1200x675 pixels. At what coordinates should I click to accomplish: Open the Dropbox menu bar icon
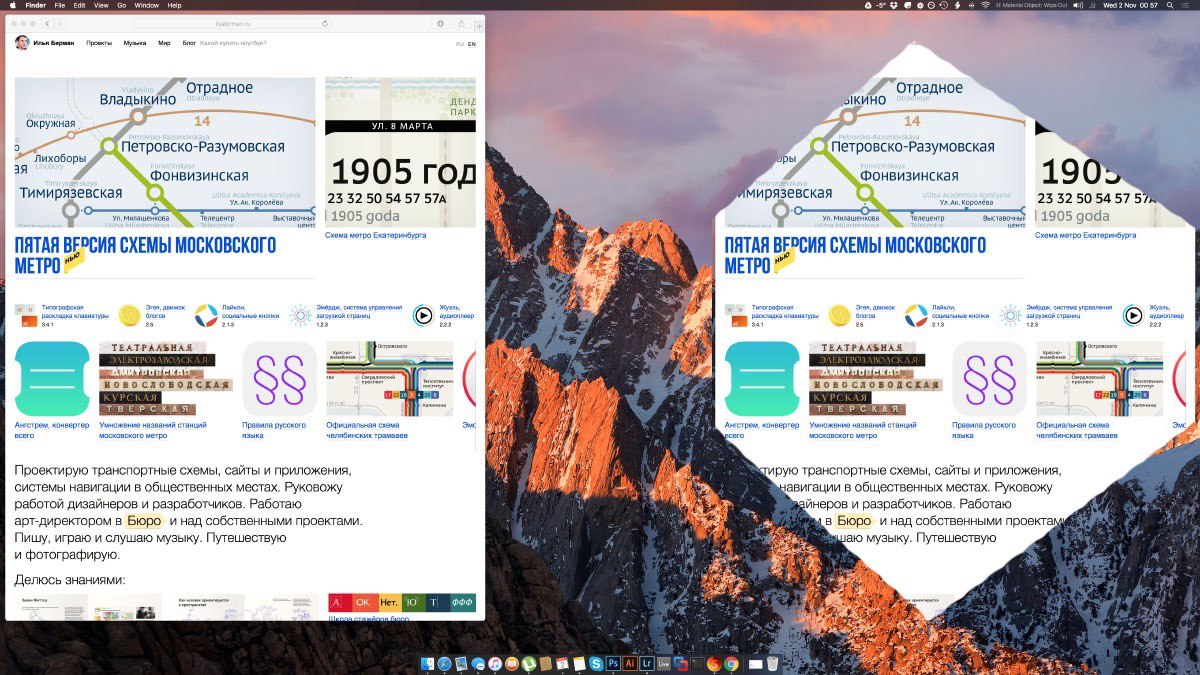tap(894, 5)
